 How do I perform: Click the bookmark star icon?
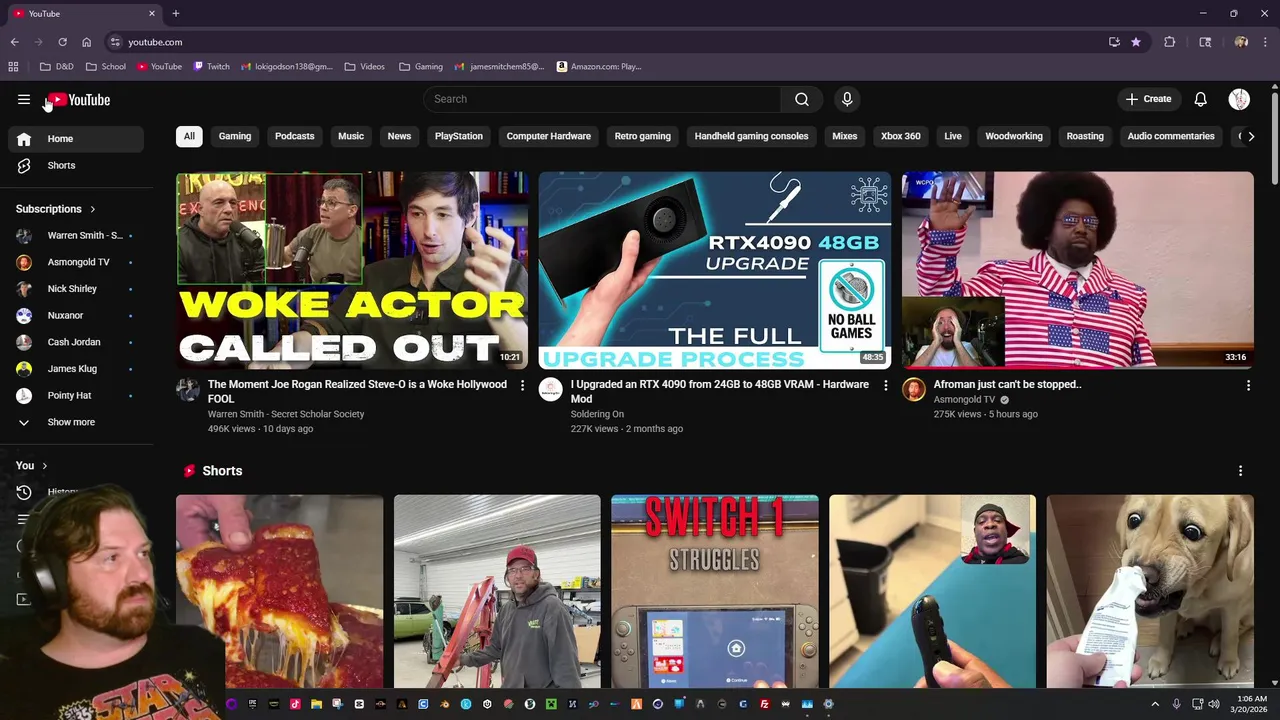1136,42
